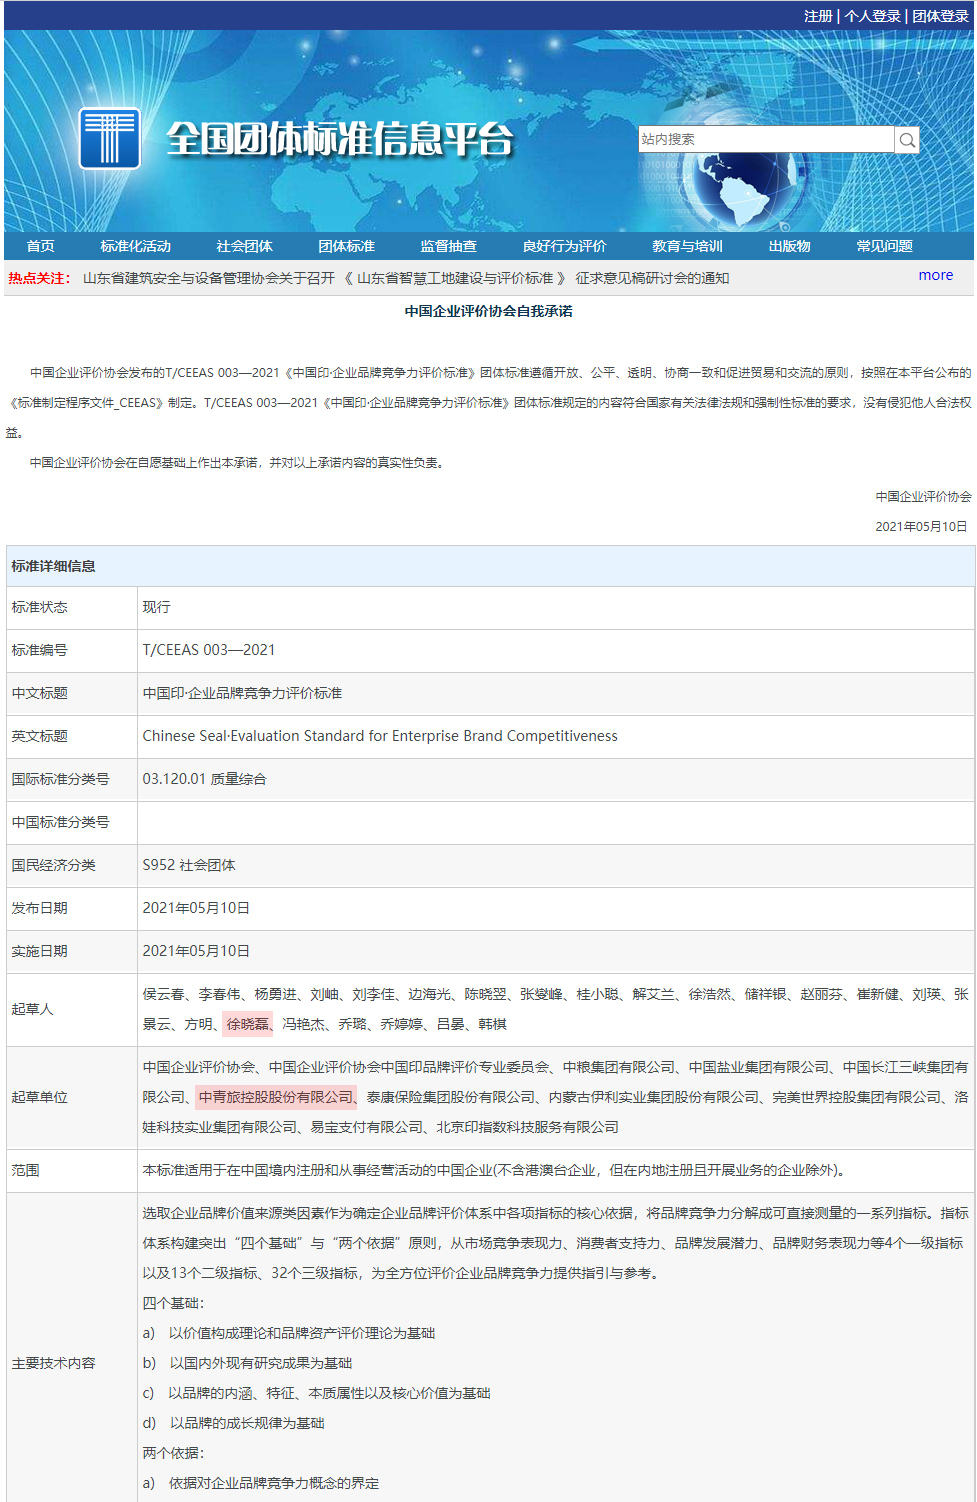Select the 实施日期 value 2021年05月10日

click(x=196, y=951)
